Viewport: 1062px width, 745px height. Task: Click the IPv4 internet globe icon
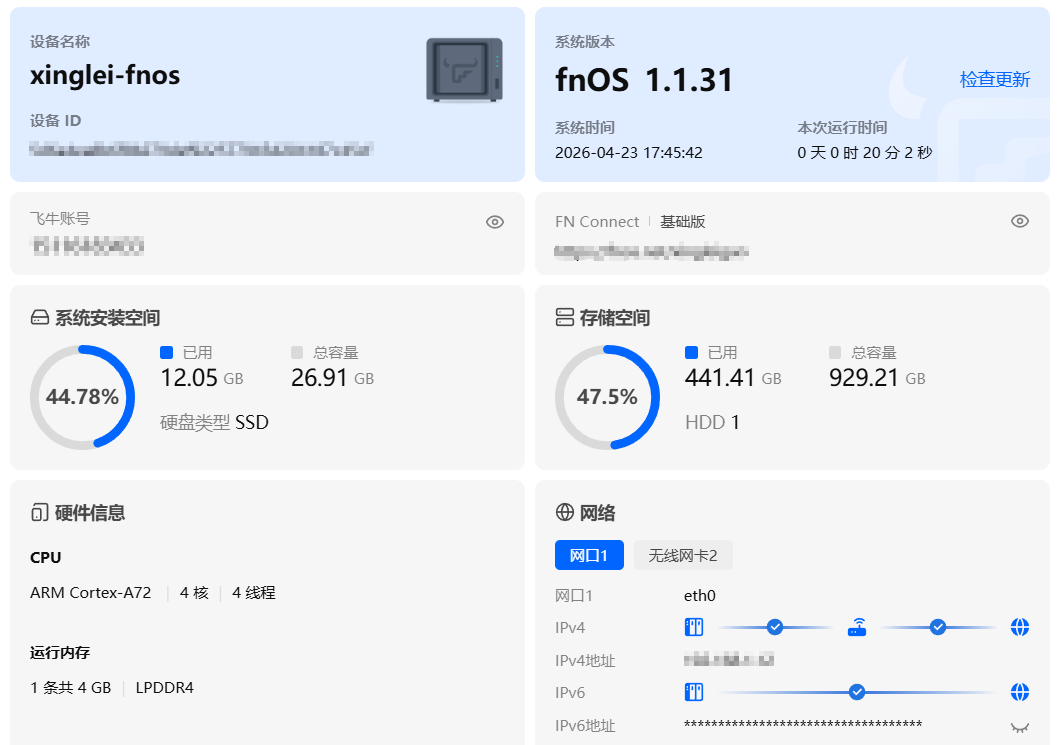[1019, 627]
